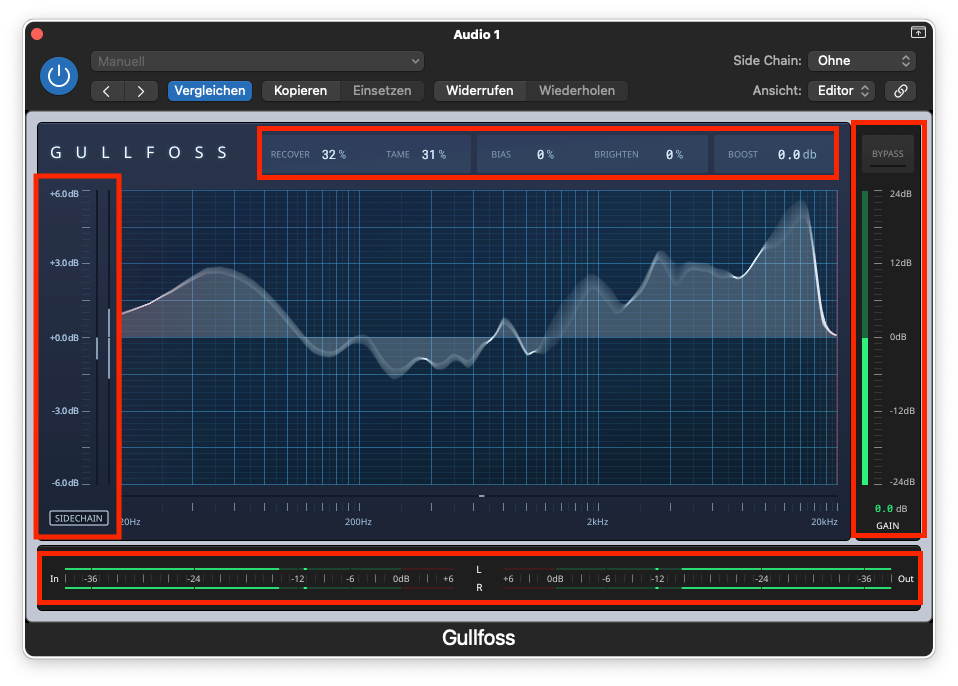Click the 2kHz frequency label
The height and width of the screenshot is (686, 958).
[597, 522]
